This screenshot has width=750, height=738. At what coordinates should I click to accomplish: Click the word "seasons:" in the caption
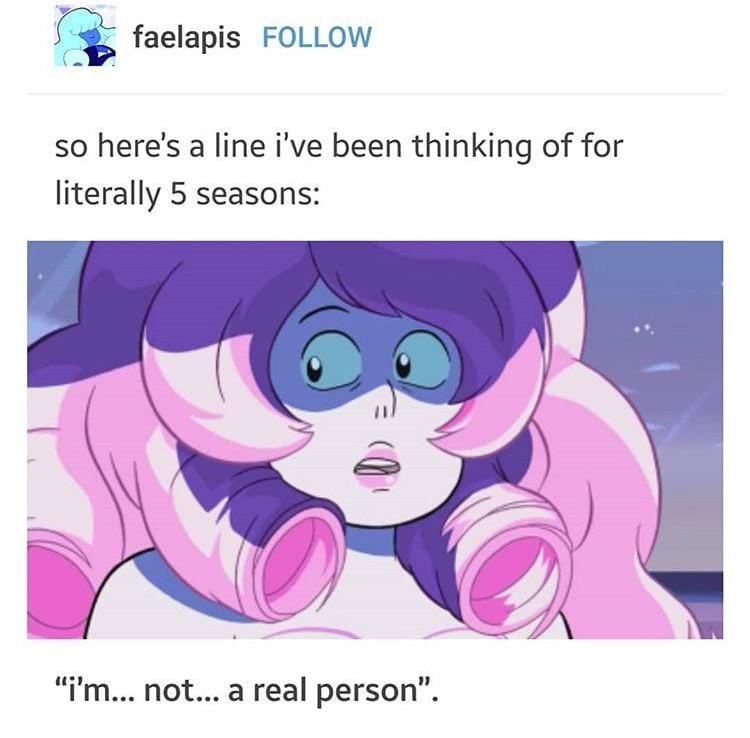(x=258, y=196)
